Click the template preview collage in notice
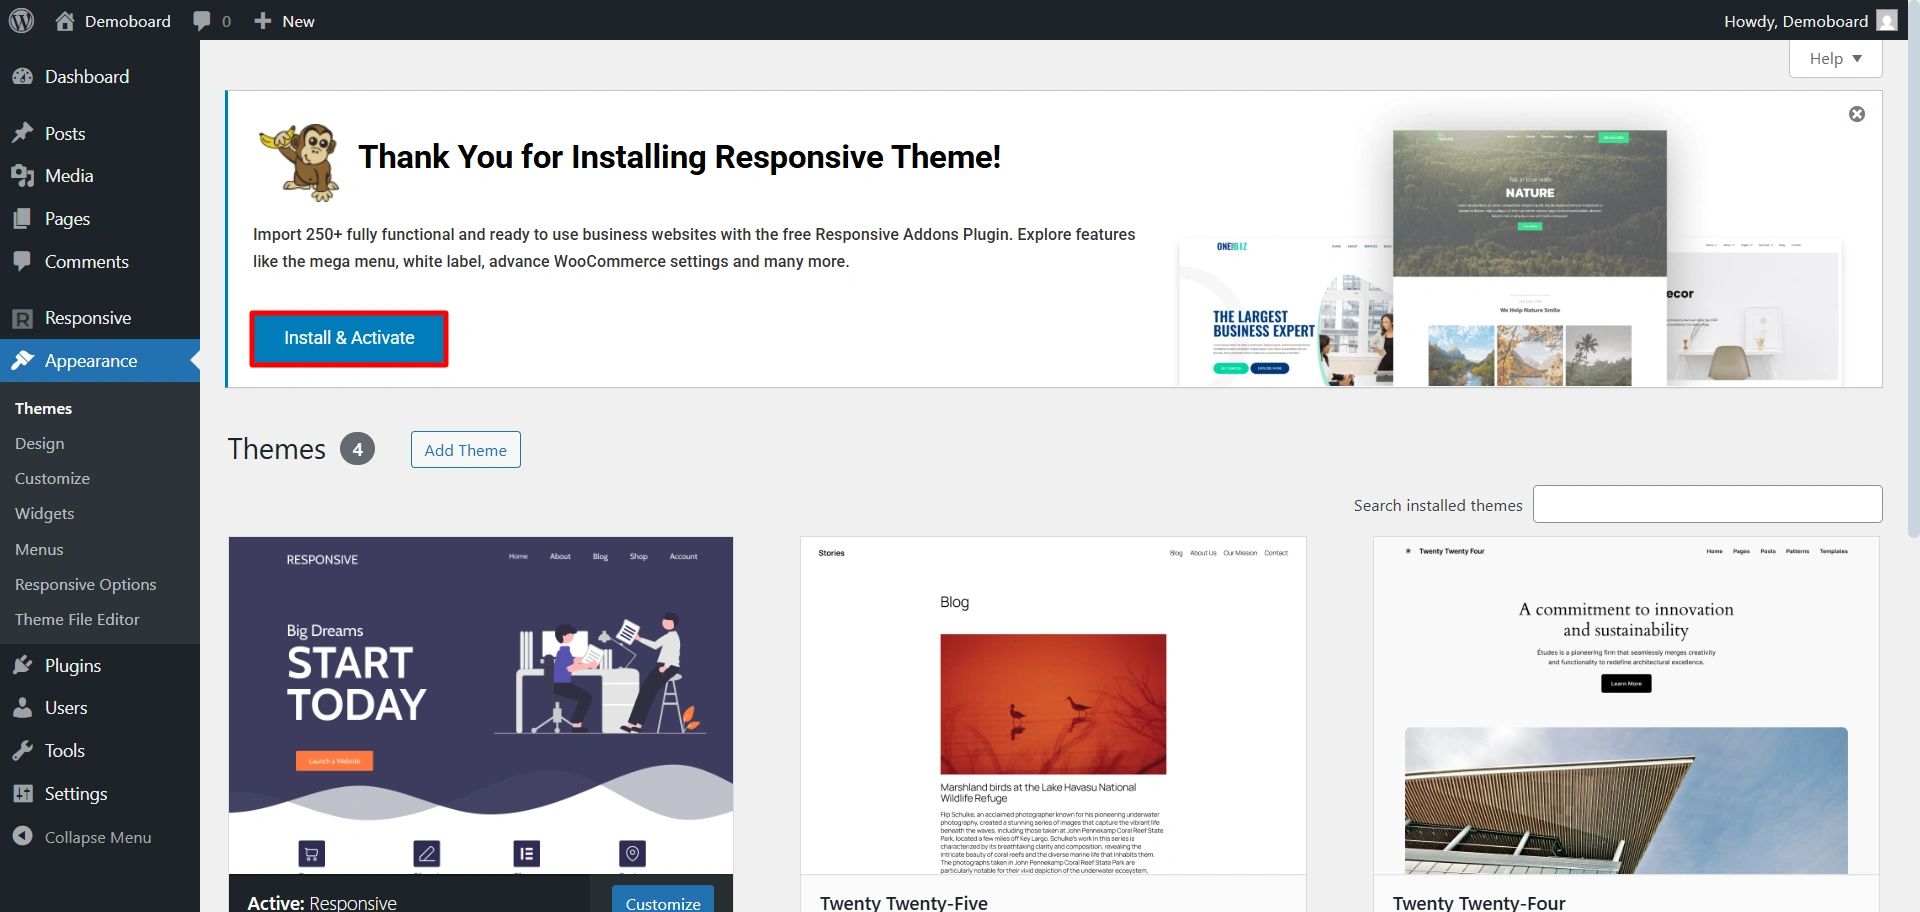Viewport: 1920px width, 912px height. click(x=1510, y=257)
